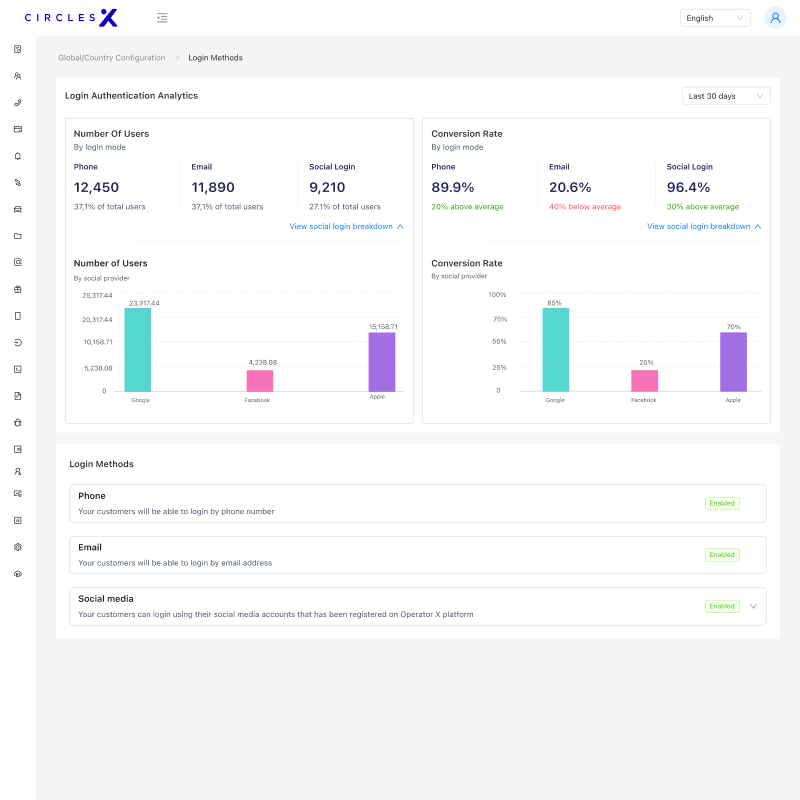
Task: Open the users group sidebar icon
Action: coord(18,76)
